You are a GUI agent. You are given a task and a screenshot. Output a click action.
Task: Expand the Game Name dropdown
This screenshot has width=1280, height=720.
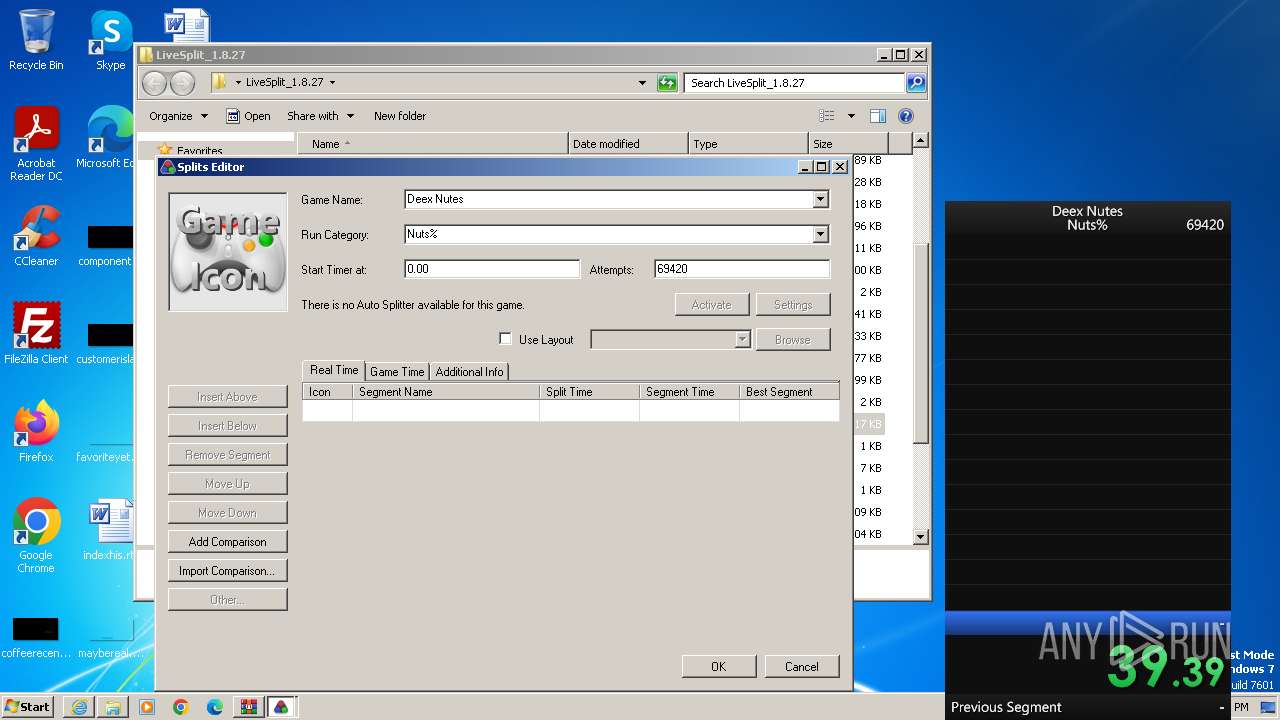click(821, 199)
